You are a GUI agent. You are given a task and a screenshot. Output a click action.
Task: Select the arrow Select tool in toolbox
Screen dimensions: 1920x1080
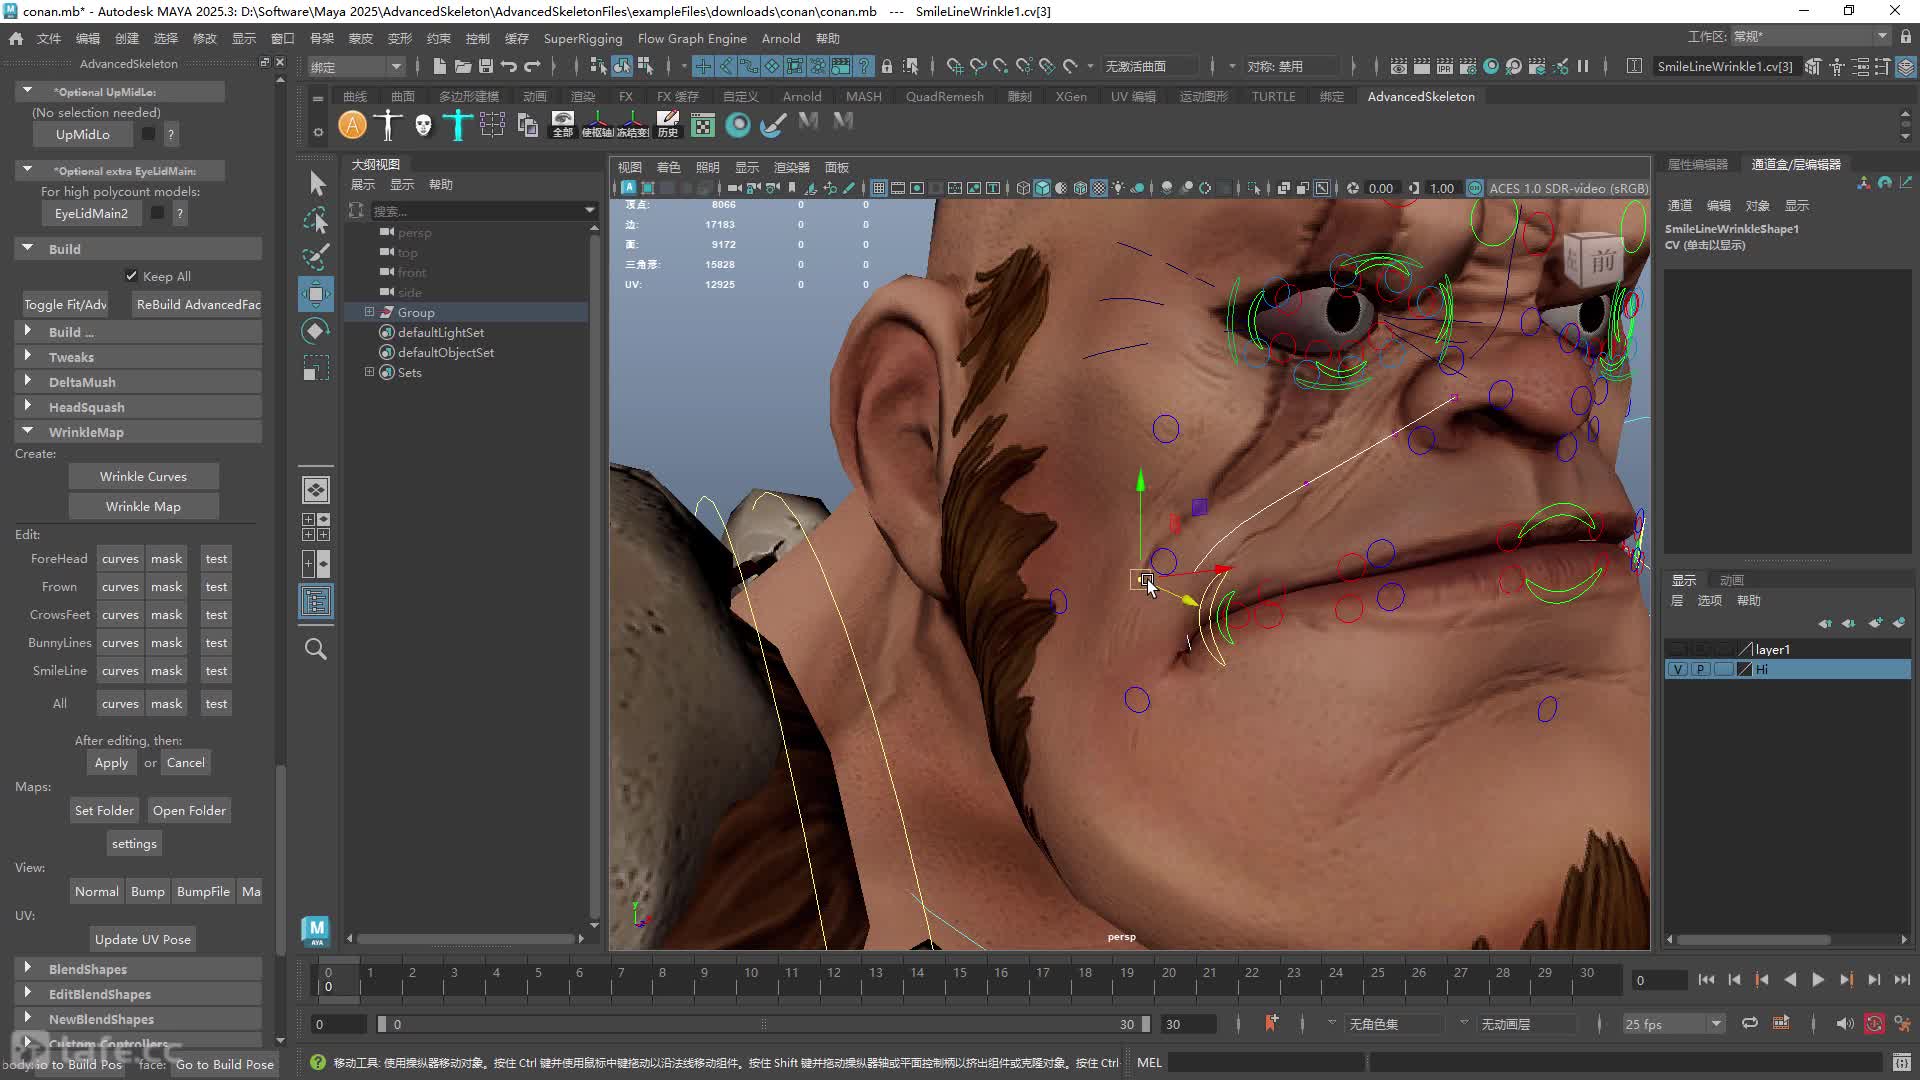(317, 183)
